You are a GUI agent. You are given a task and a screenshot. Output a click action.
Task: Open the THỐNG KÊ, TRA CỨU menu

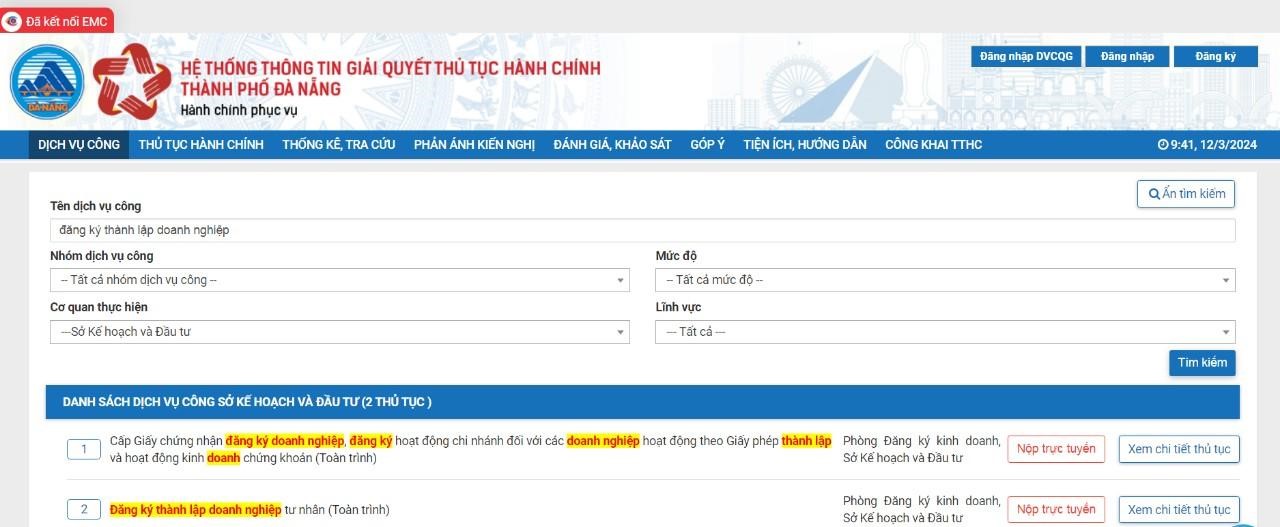[x=339, y=145]
